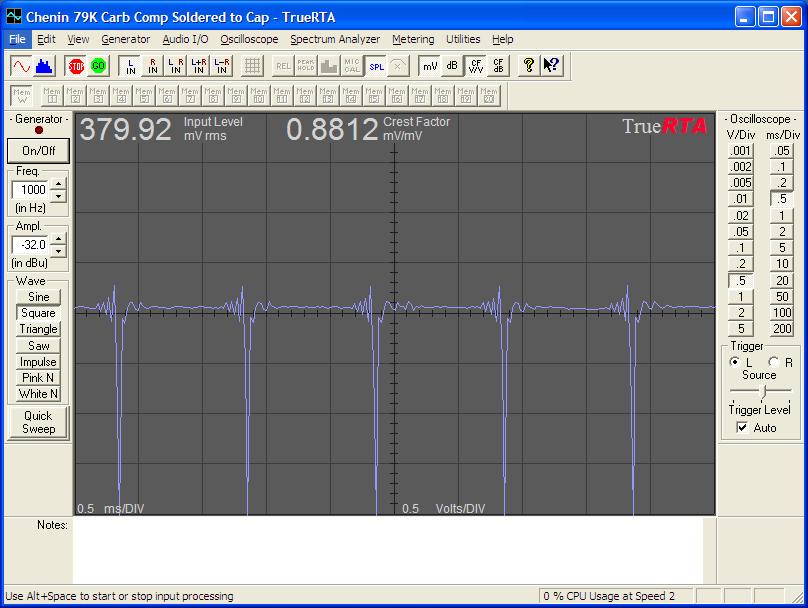The image size is (808, 608).
Task: Select trigger source R radio button
Action: click(x=773, y=362)
